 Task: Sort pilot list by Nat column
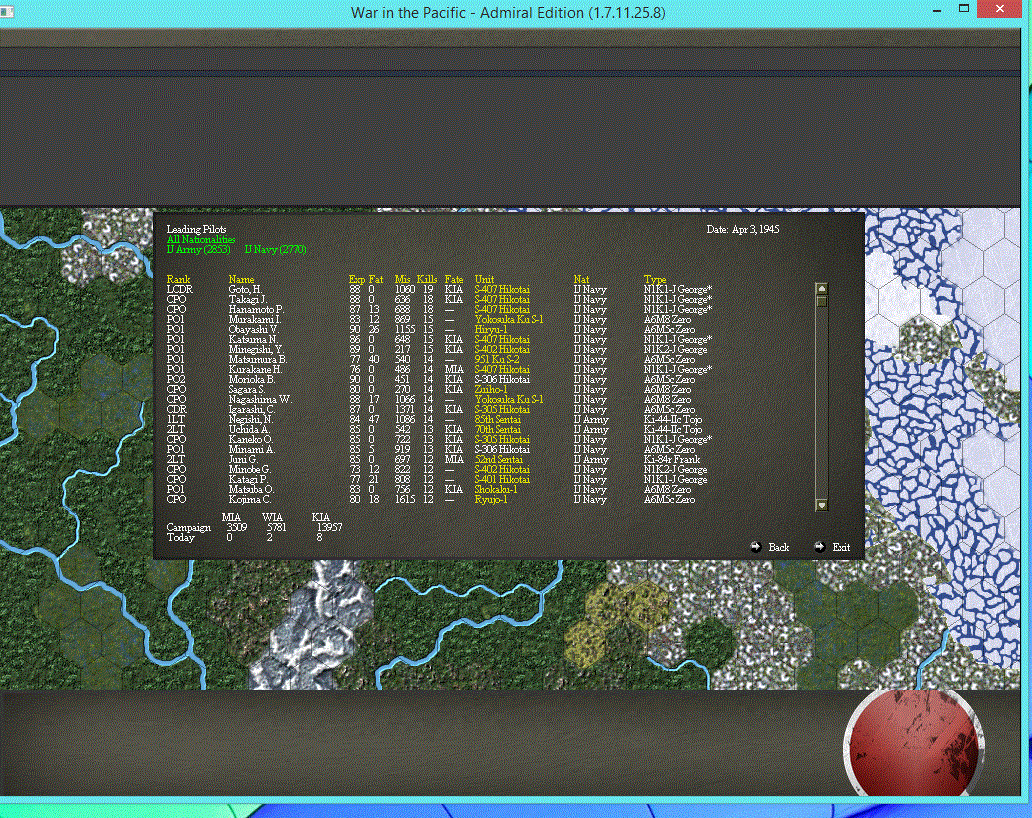pyautogui.click(x=581, y=280)
